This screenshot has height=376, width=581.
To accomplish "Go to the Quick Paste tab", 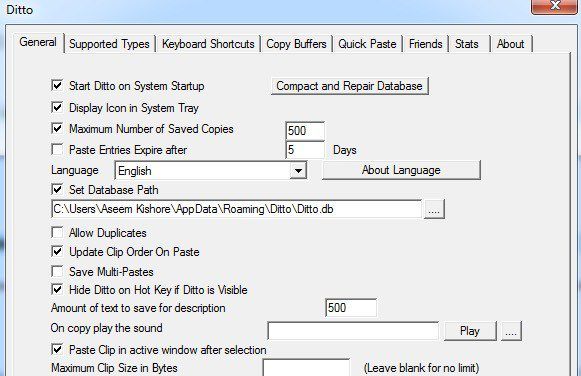I will (x=367, y=44).
